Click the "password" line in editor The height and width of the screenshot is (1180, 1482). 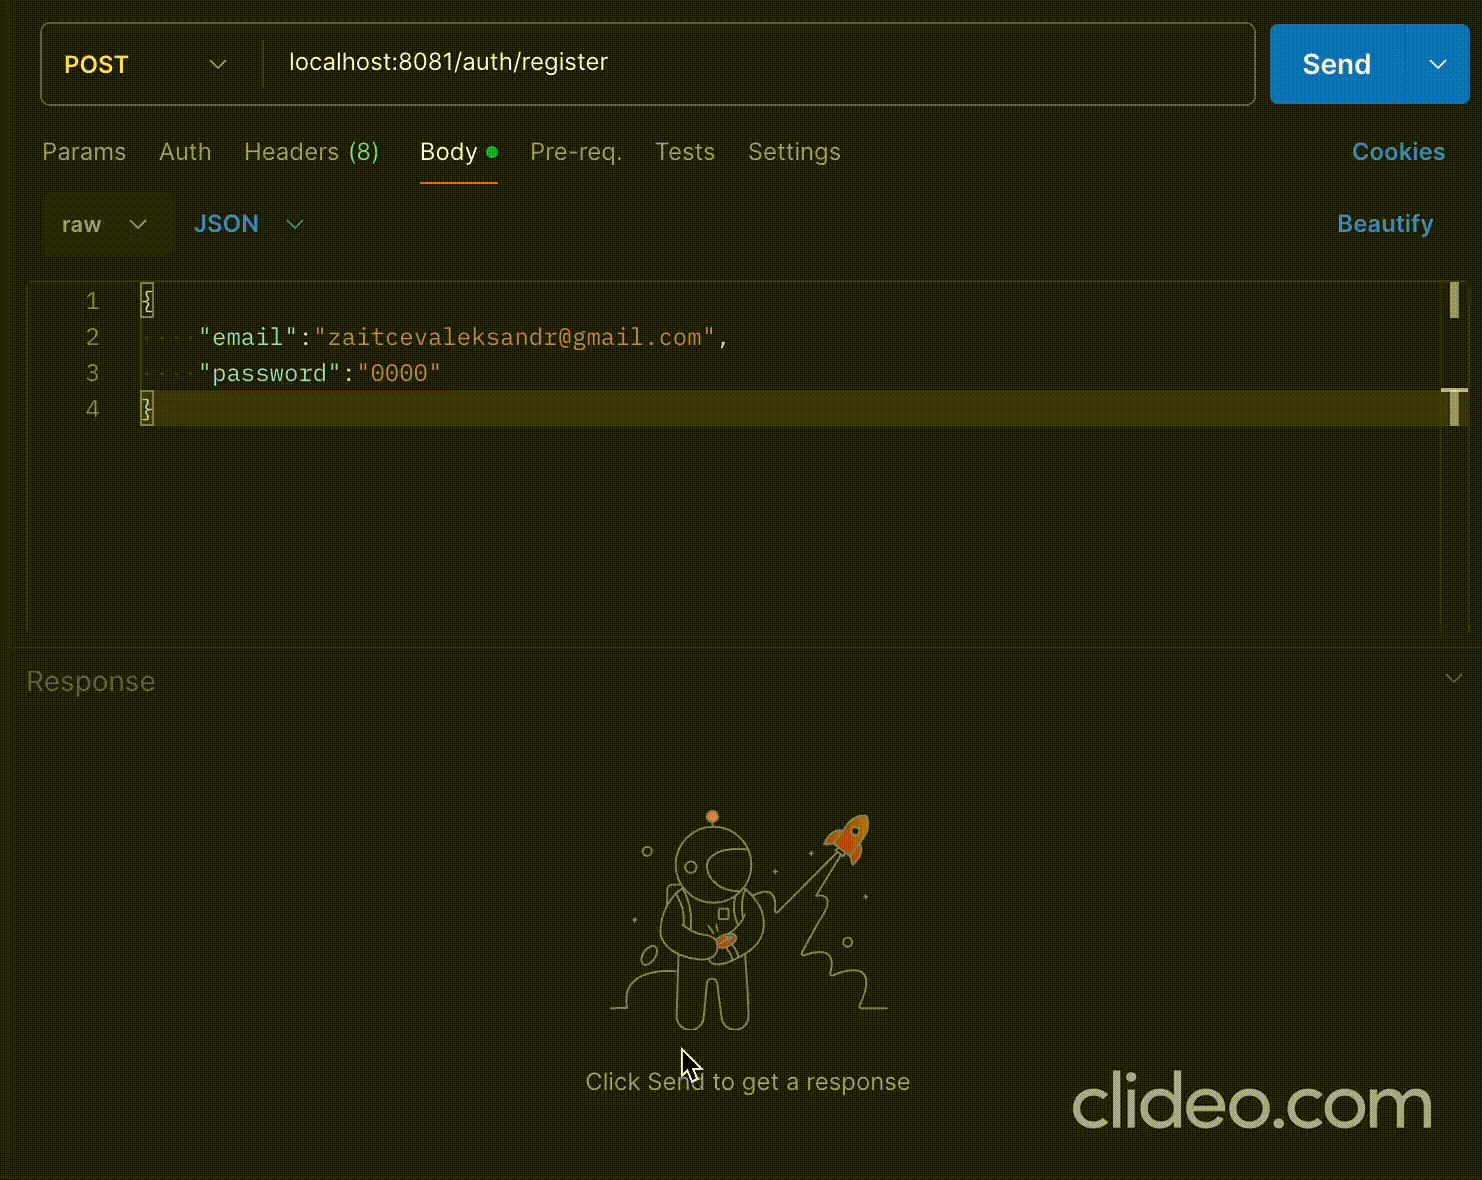(320, 373)
